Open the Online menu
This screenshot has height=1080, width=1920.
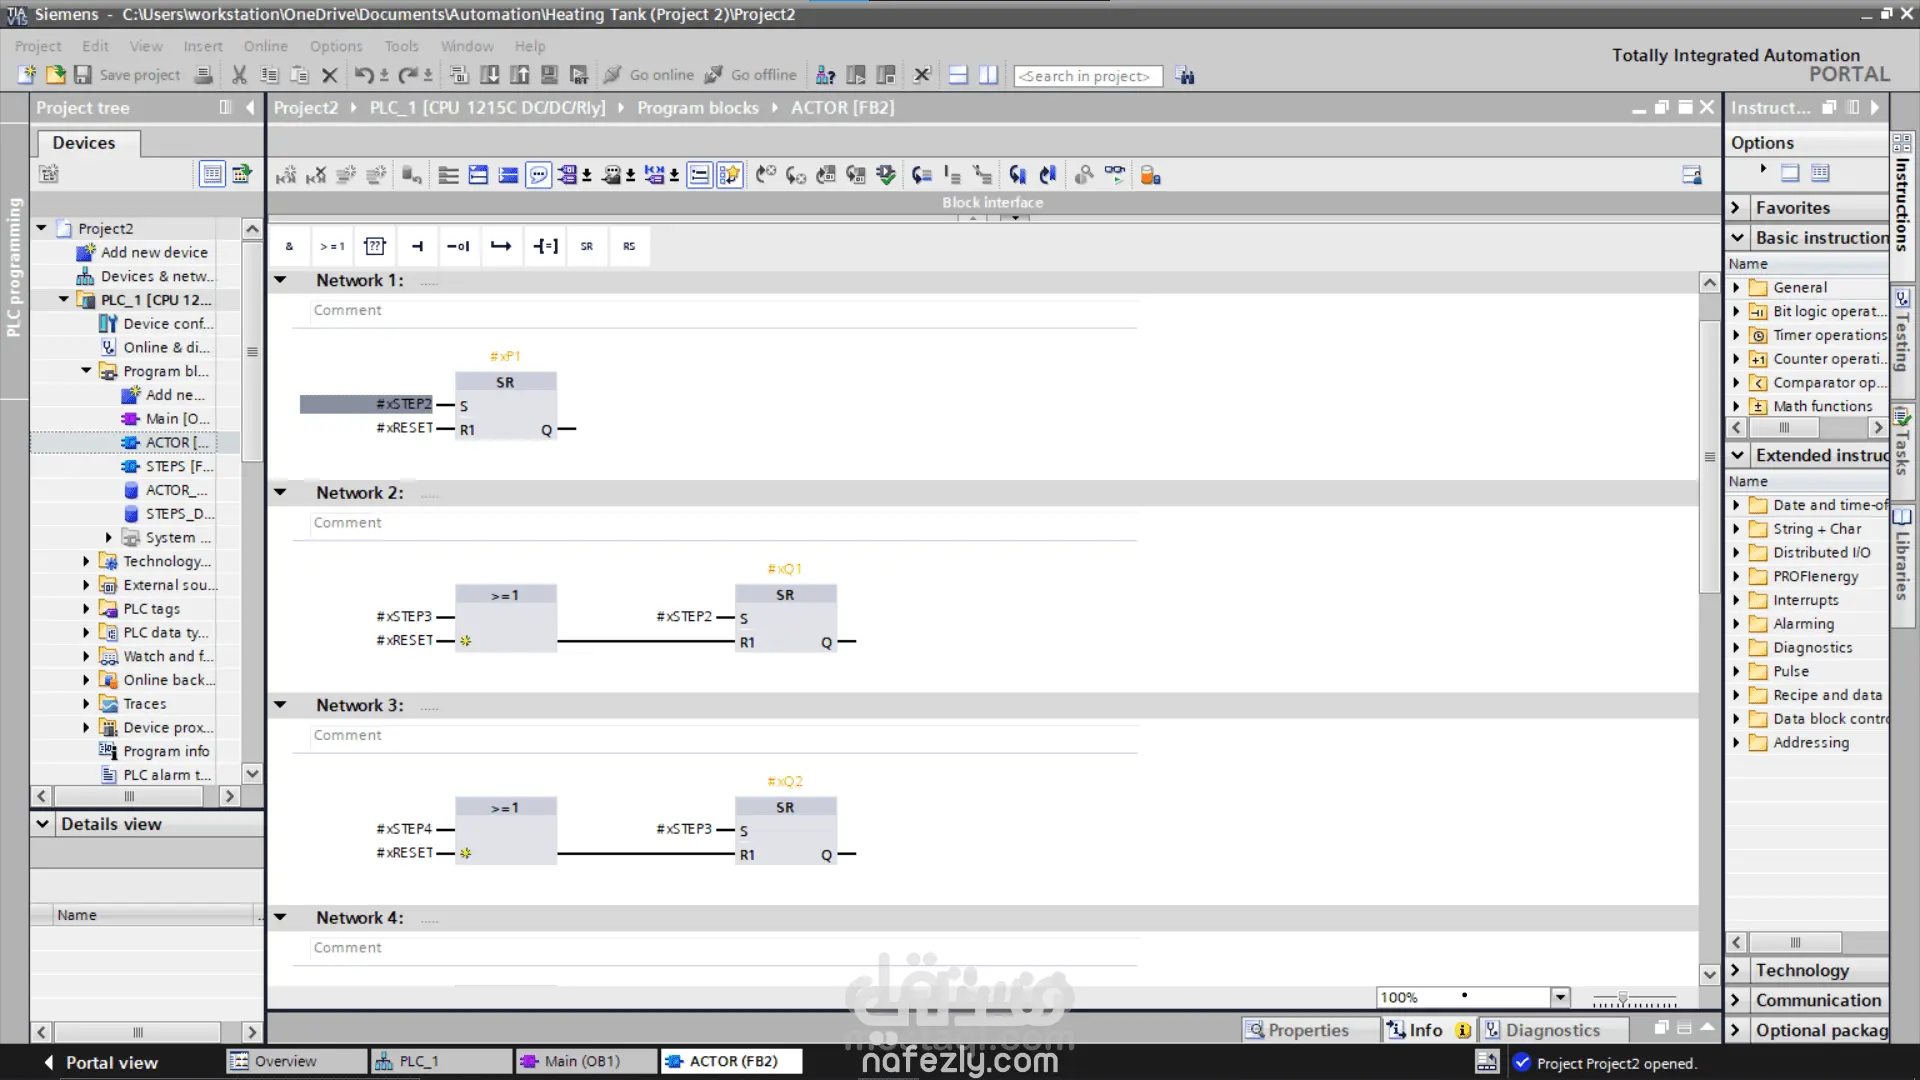click(266, 46)
